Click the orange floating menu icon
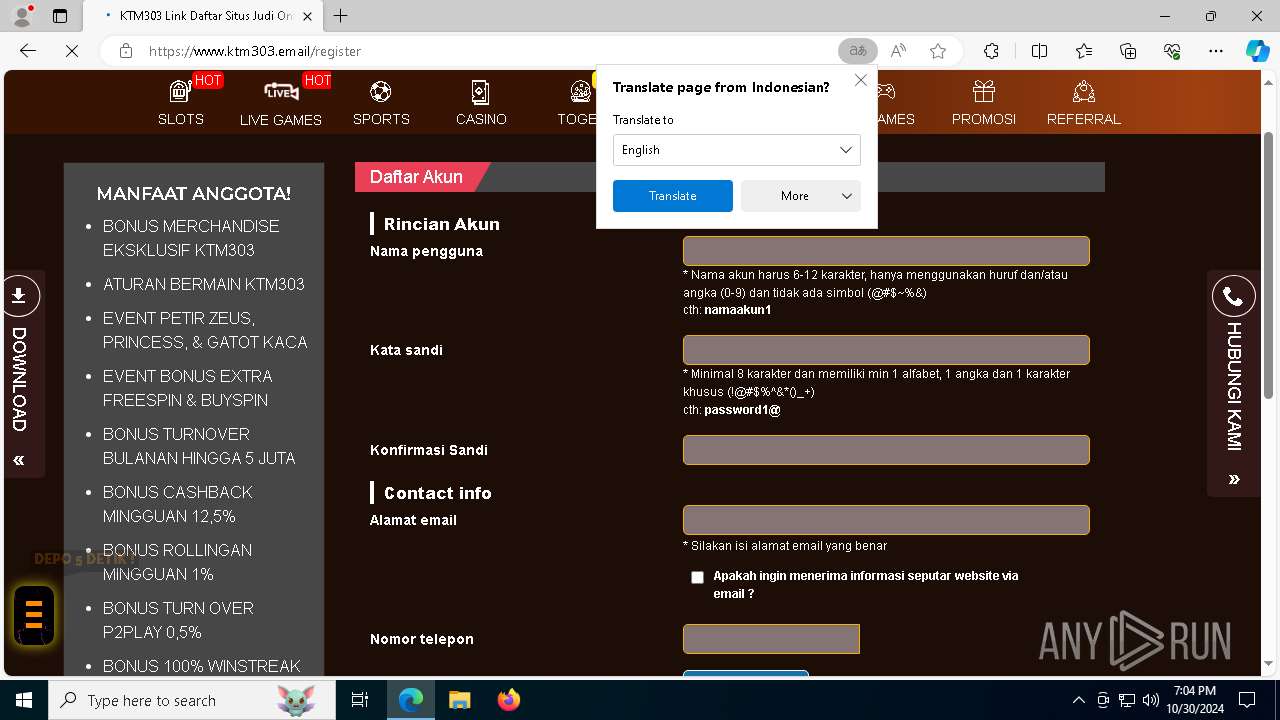The image size is (1280, 720). coord(34,615)
